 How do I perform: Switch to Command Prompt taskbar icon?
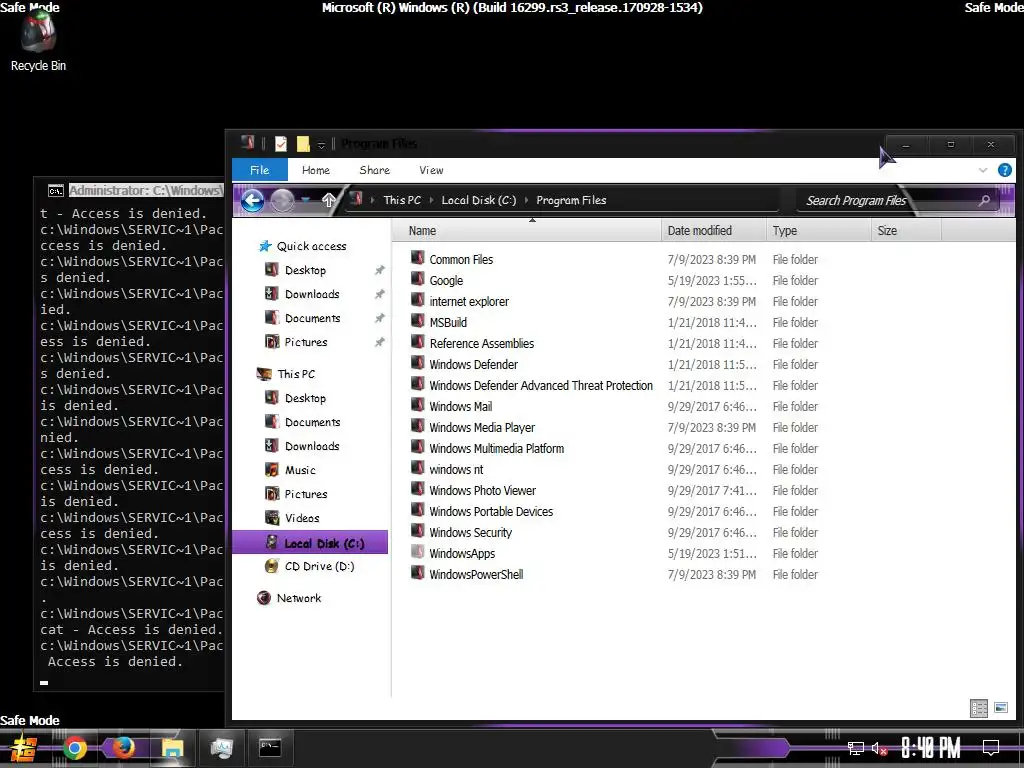pos(270,748)
